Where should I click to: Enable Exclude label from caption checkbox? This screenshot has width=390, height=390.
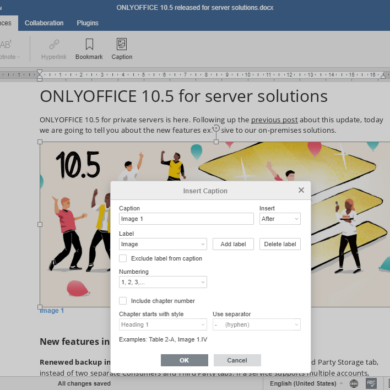tap(123, 258)
